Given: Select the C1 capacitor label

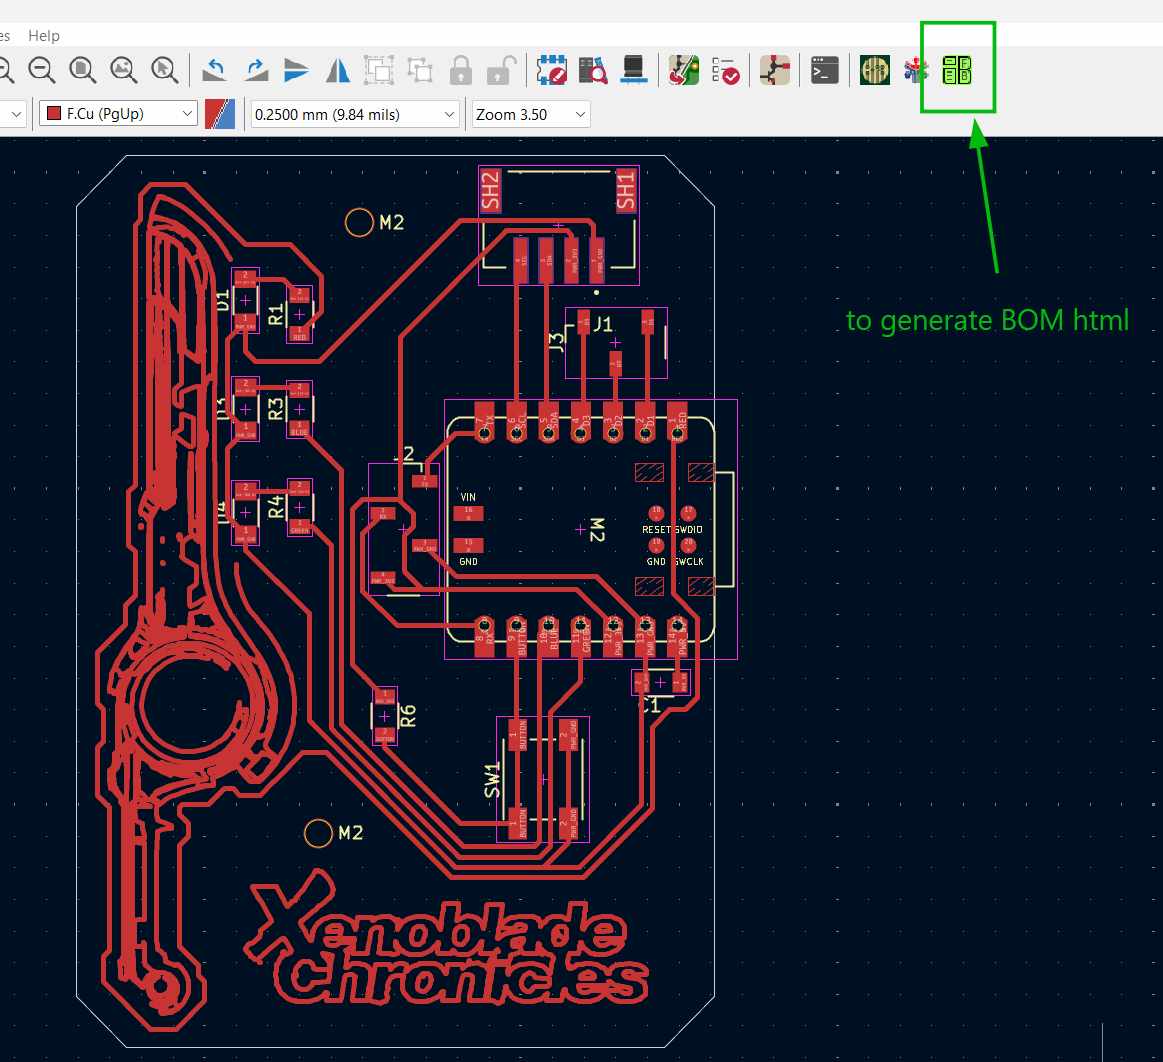Looking at the screenshot, I should (650, 705).
